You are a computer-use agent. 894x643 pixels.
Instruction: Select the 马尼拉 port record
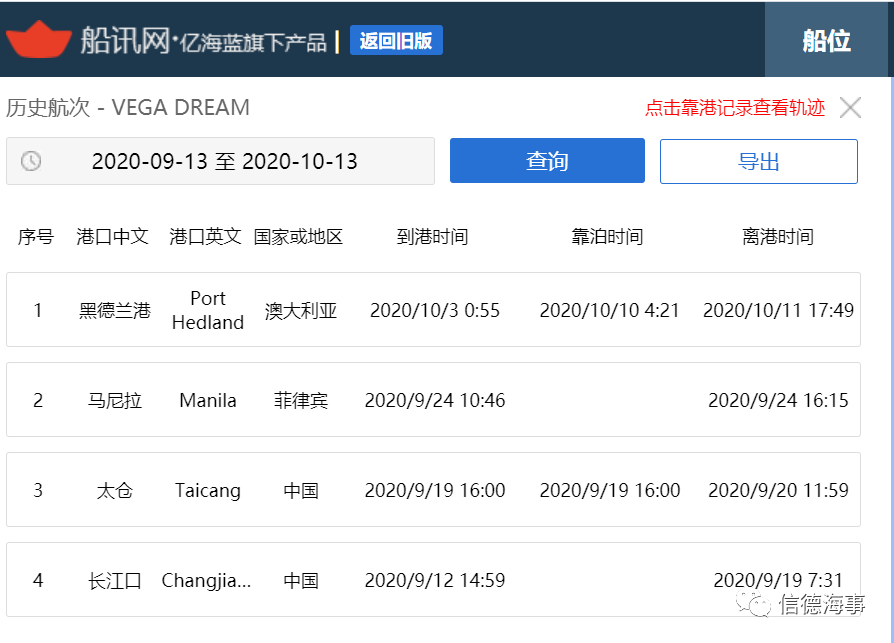(433, 400)
